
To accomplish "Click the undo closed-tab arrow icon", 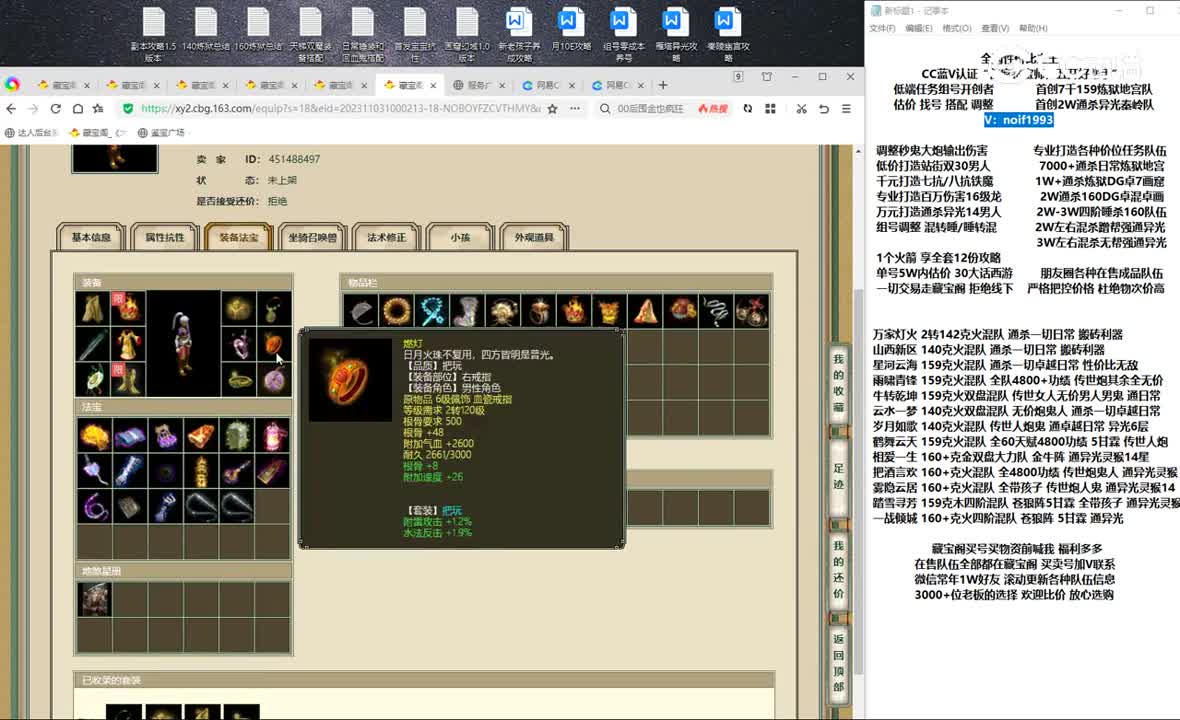I will 824,109.
